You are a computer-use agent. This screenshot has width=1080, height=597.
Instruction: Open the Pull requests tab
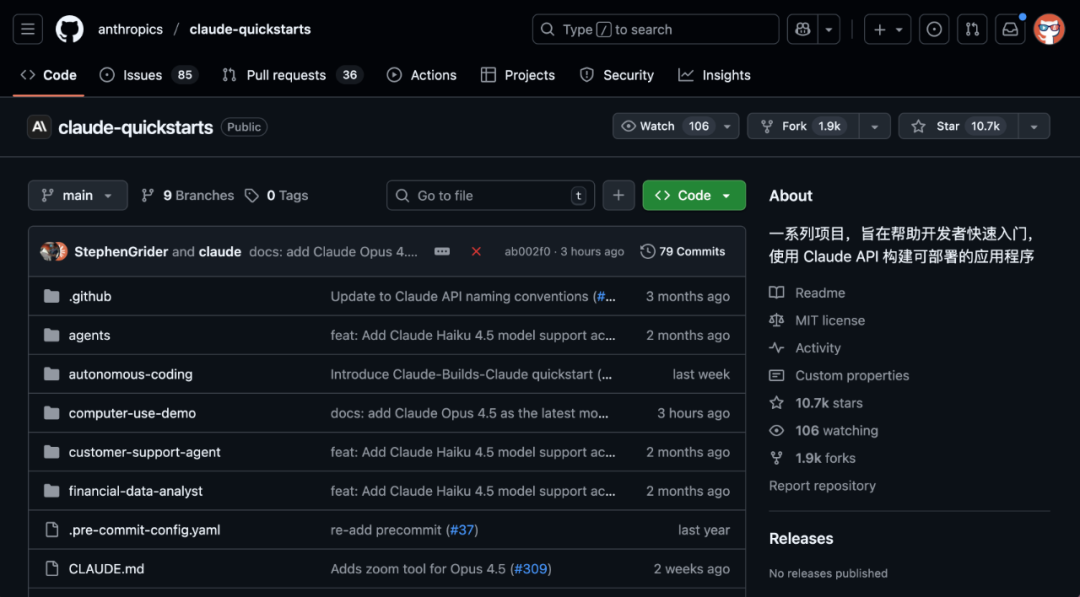tap(293, 75)
